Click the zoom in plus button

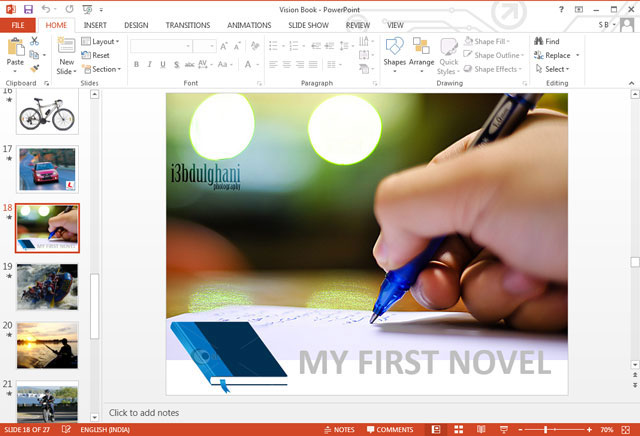point(589,429)
